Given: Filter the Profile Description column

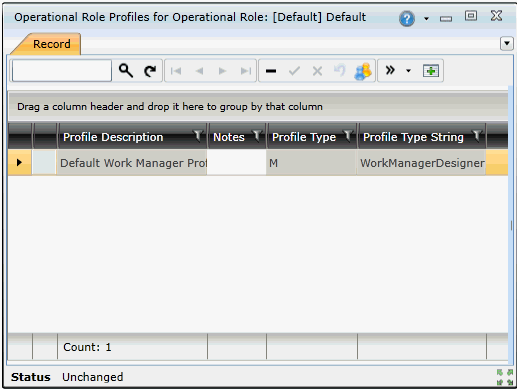Looking at the screenshot, I should tap(198, 136).
